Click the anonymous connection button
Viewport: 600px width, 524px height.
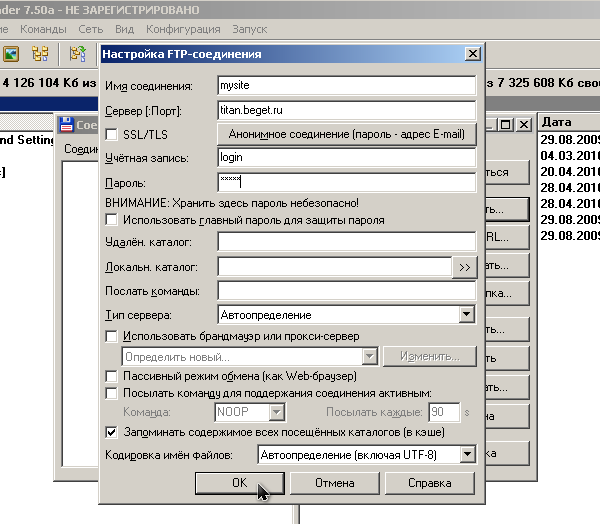click(x=346, y=133)
